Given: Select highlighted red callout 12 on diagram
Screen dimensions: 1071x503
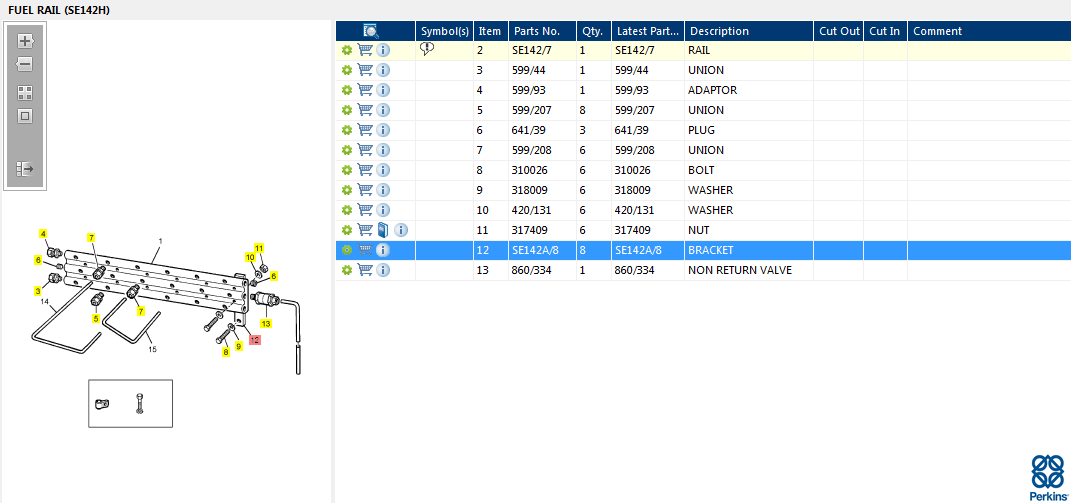Looking at the screenshot, I should [255, 339].
